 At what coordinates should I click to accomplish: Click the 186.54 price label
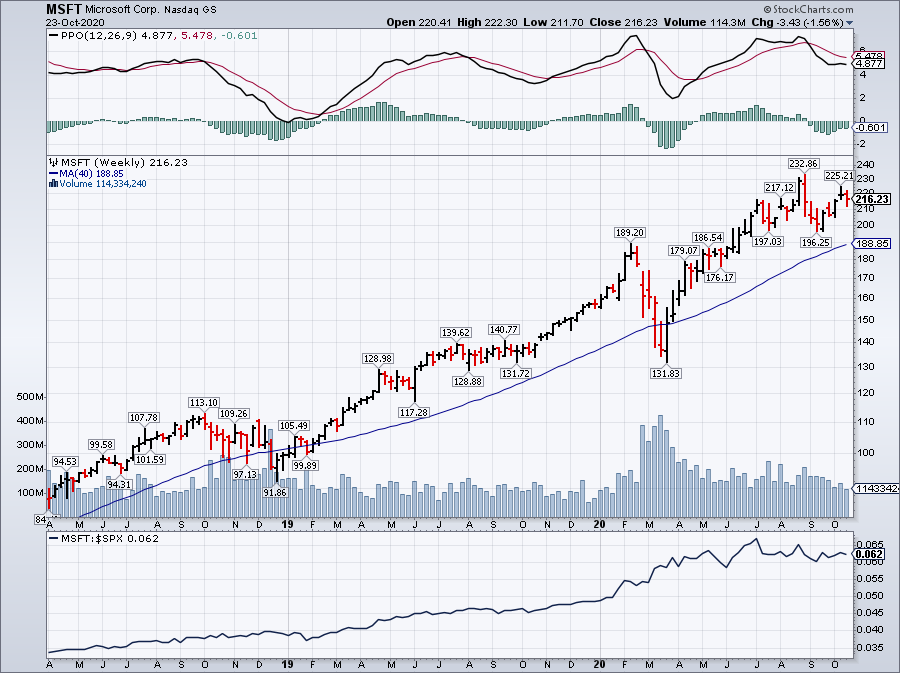click(x=708, y=238)
